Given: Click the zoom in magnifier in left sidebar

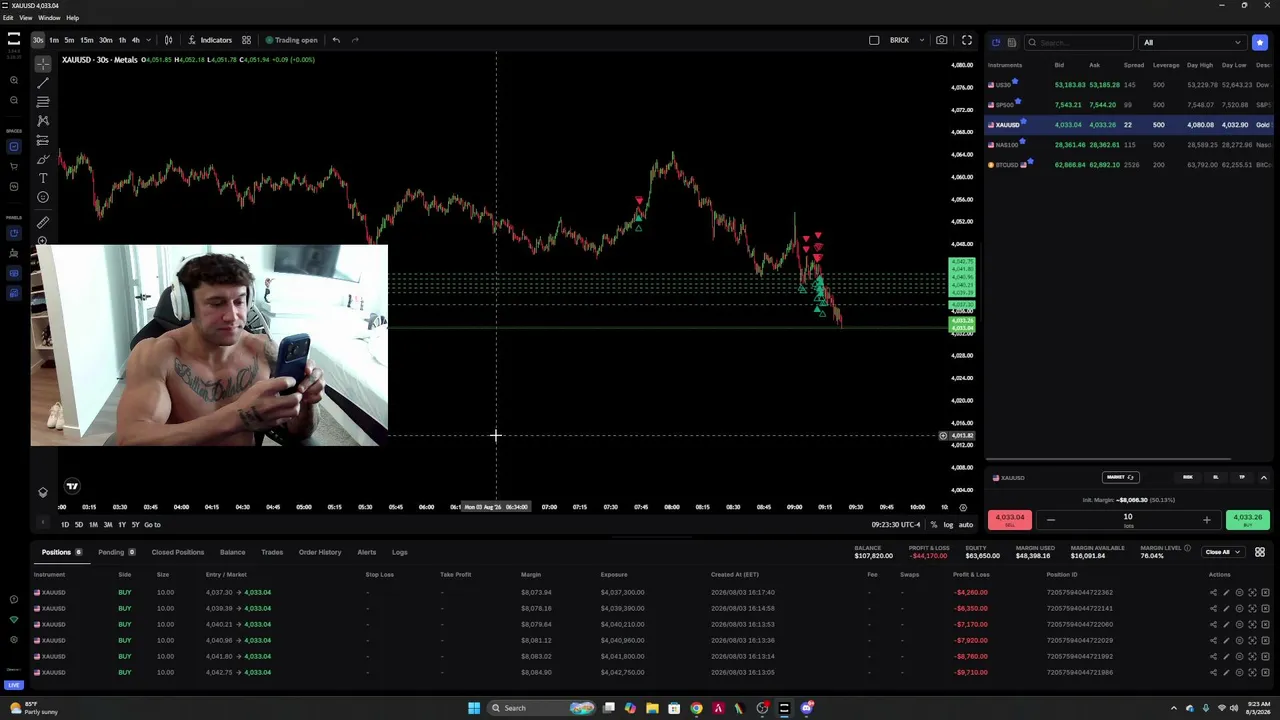Looking at the screenshot, I should point(13,80).
